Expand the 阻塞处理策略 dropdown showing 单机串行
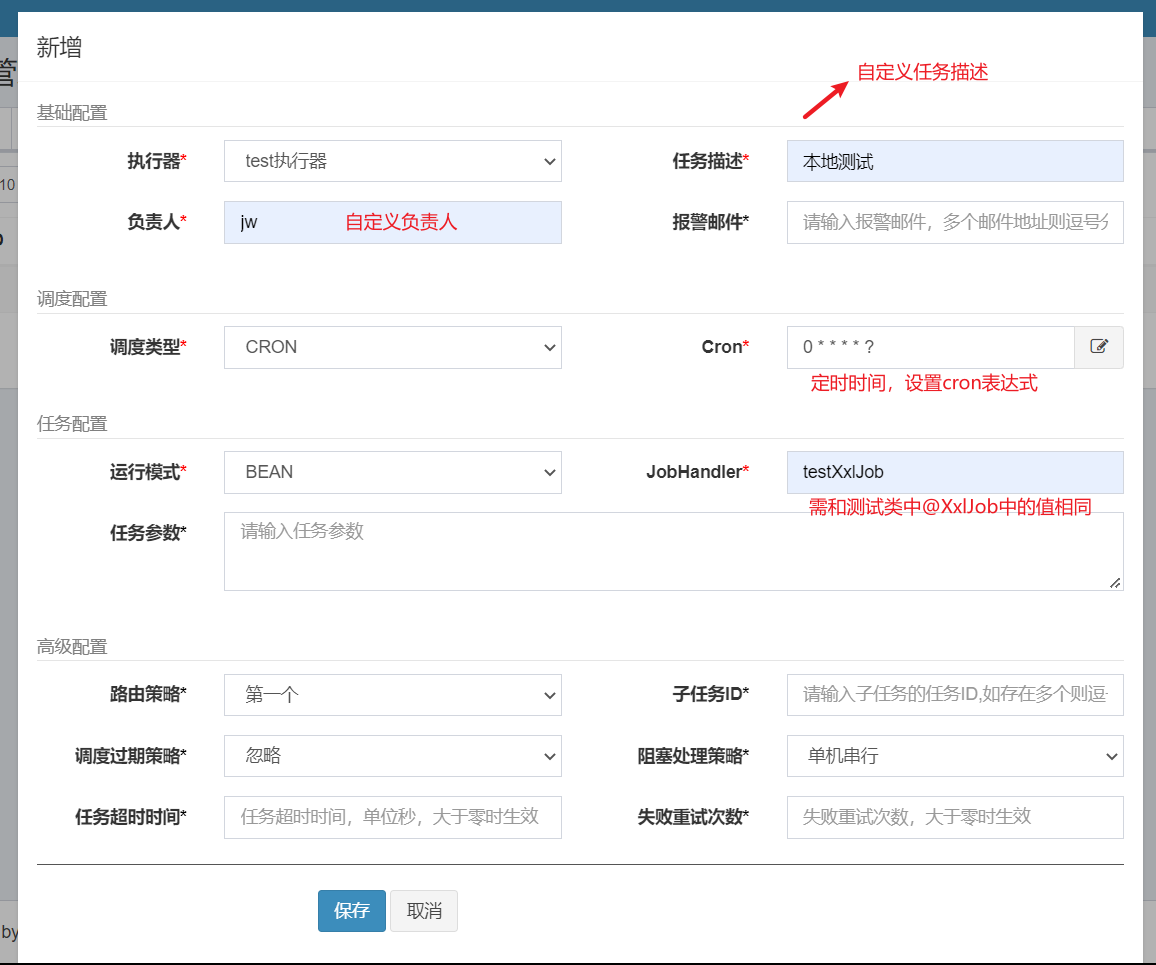The height and width of the screenshot is (965, 1156). pos(955,756)
